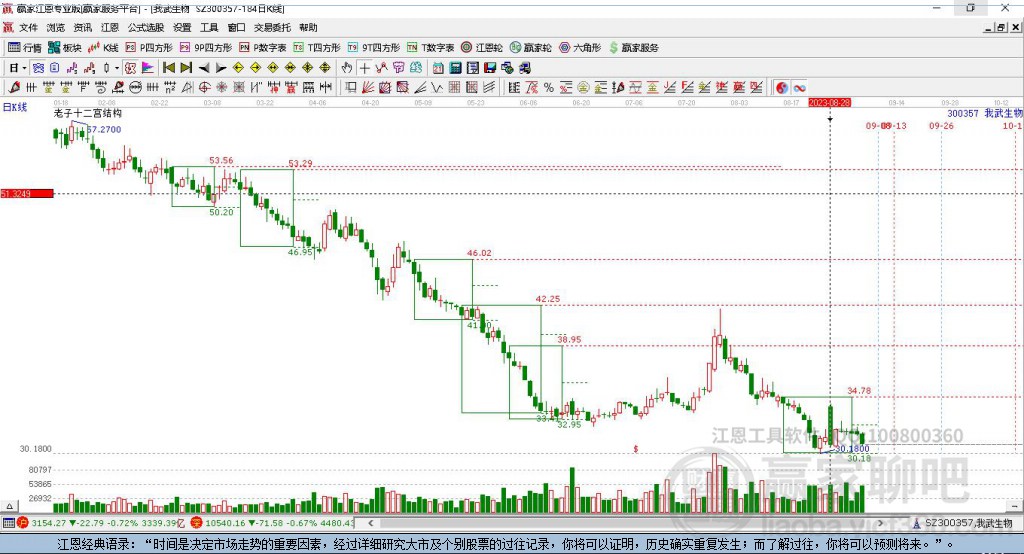Click the rectangle box drawing tool

[x=351, y=88]
